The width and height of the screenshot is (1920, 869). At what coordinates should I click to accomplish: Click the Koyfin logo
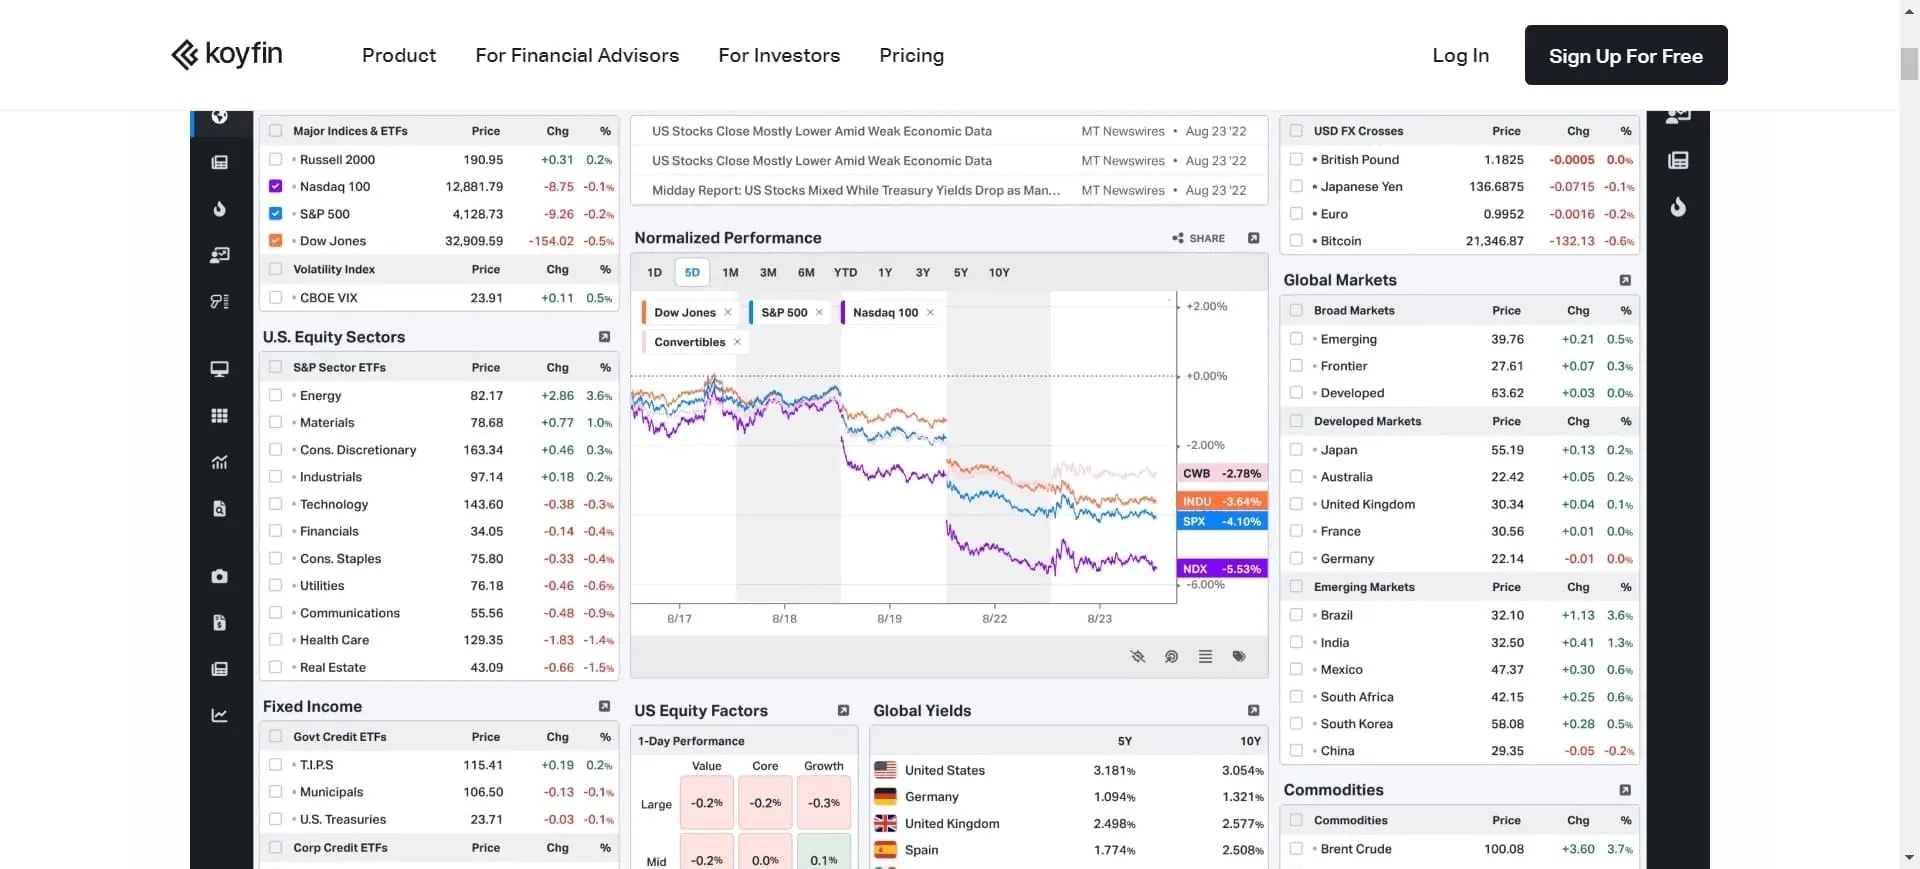[227, 54]
